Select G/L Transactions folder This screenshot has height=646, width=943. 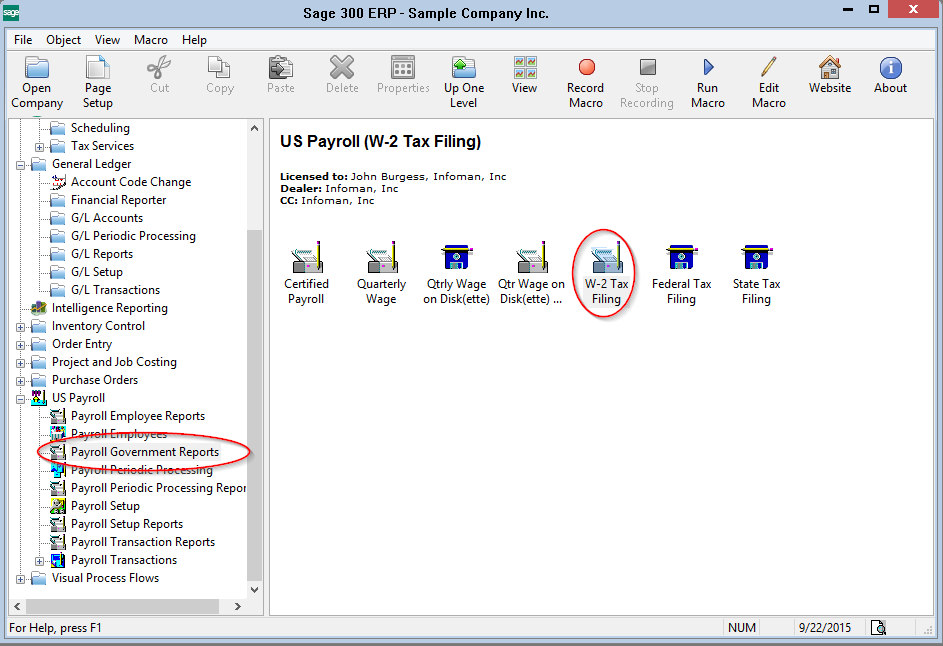tap(115, 290)
